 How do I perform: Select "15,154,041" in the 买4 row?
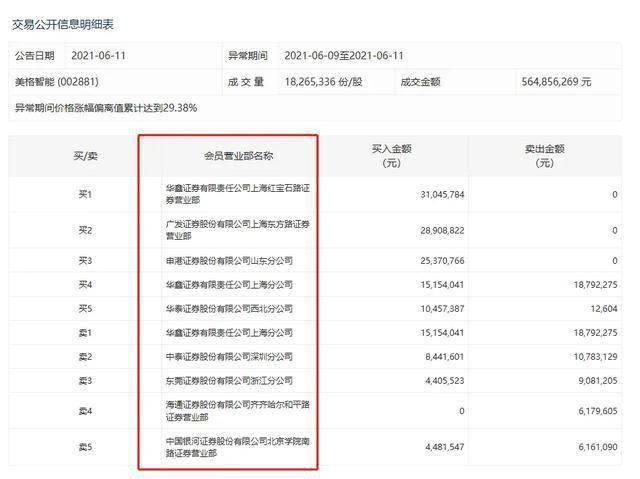(x=442, y=285)
